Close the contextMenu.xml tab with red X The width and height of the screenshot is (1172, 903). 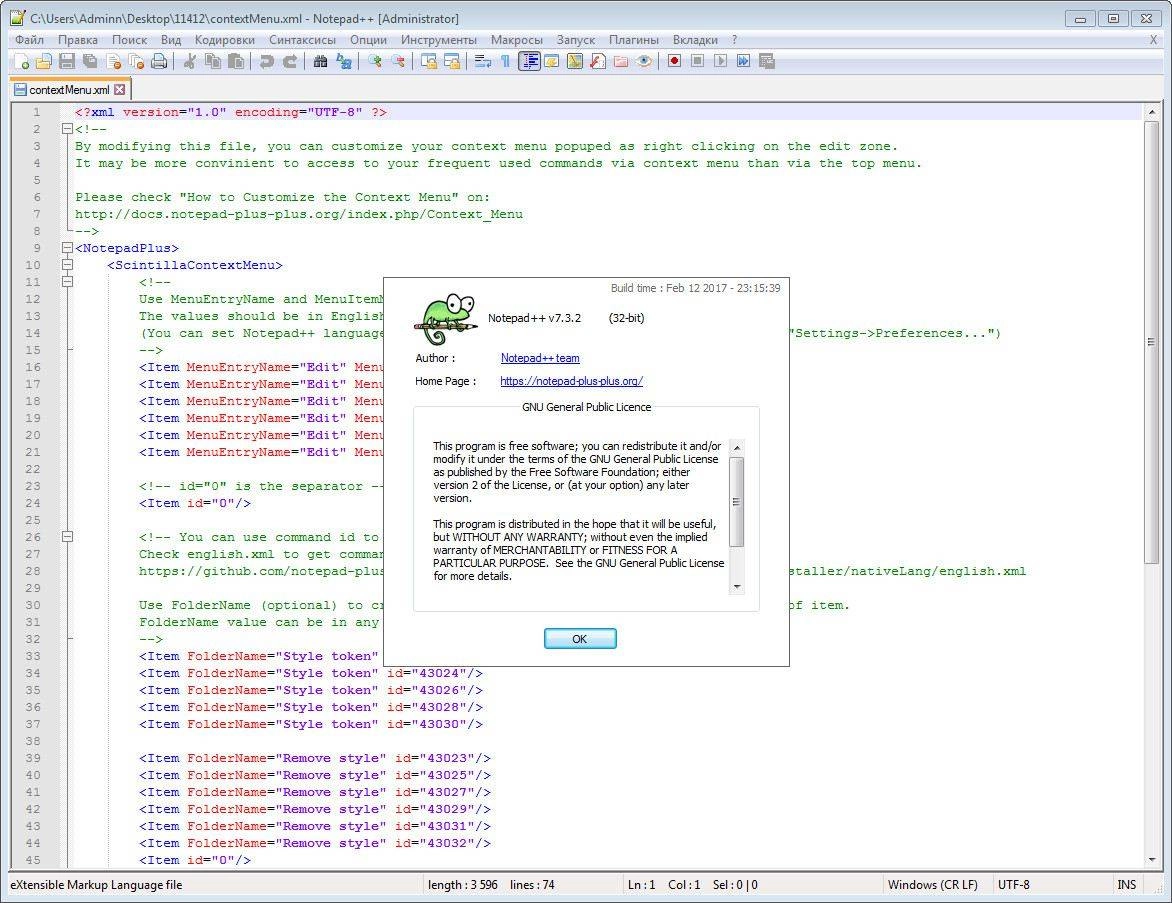120,90
